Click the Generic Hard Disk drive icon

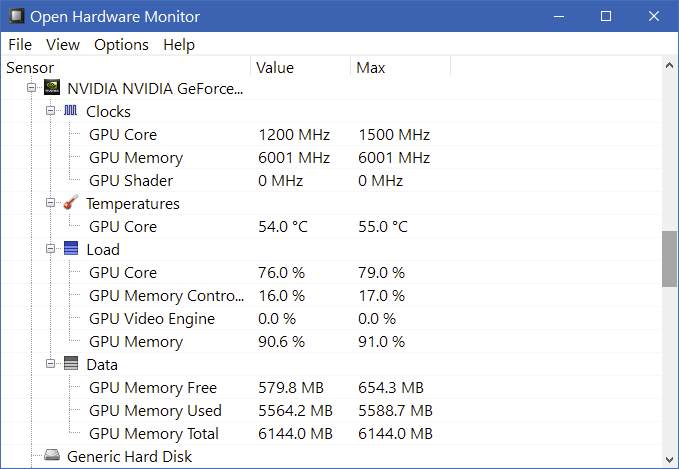(52, 455)
